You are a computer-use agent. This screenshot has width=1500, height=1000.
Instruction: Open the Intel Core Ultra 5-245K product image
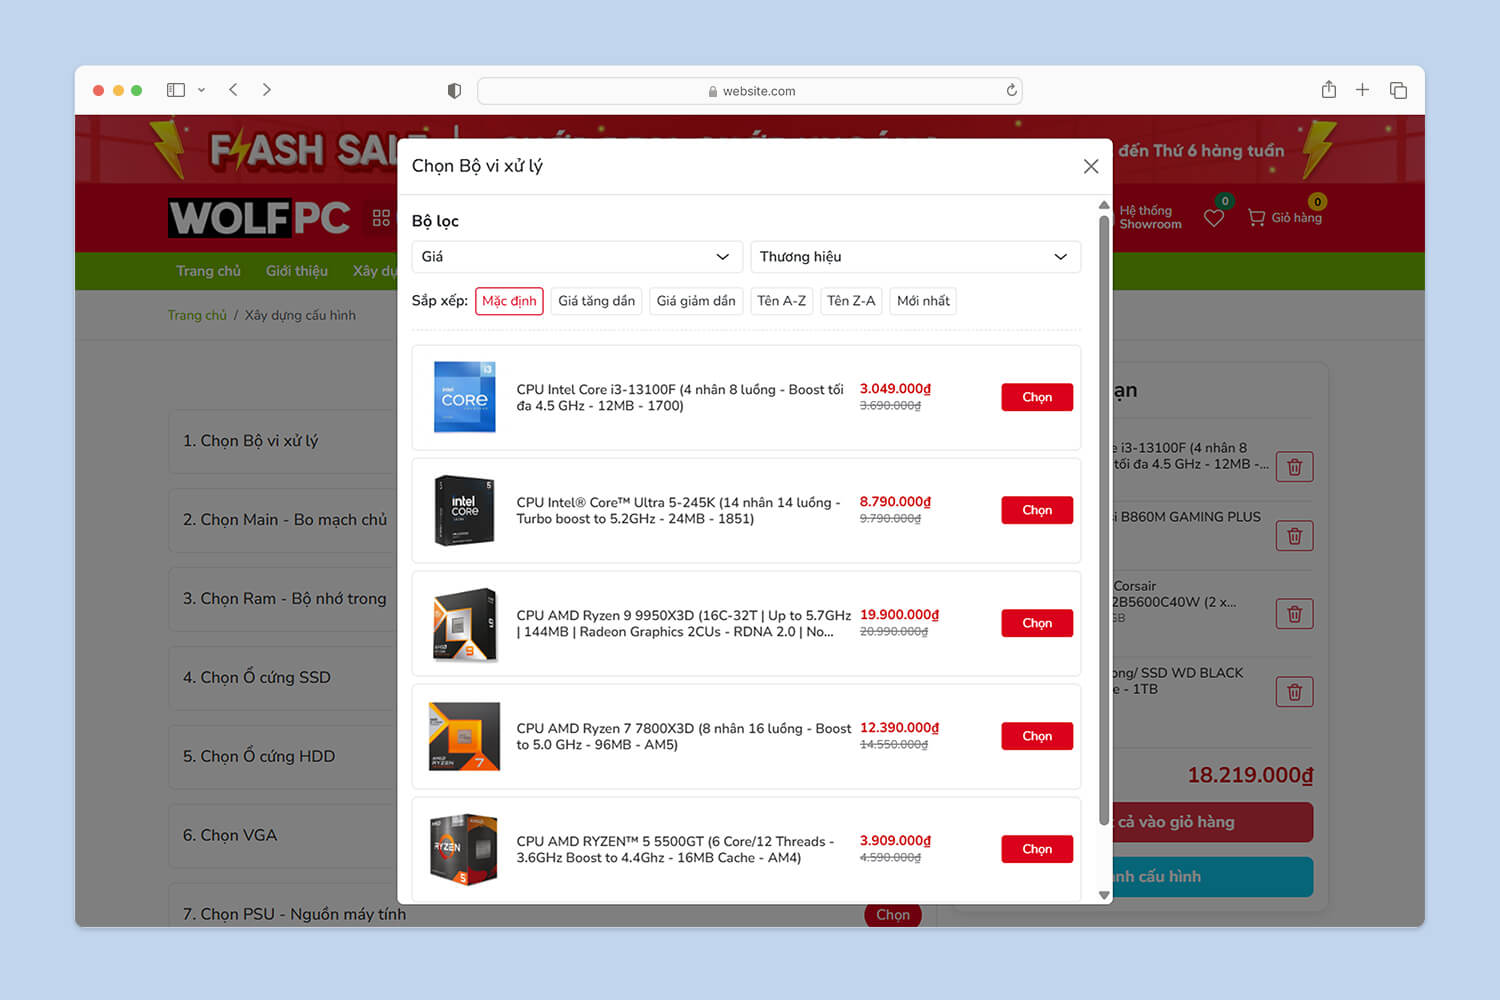click(x=464, y=510)
